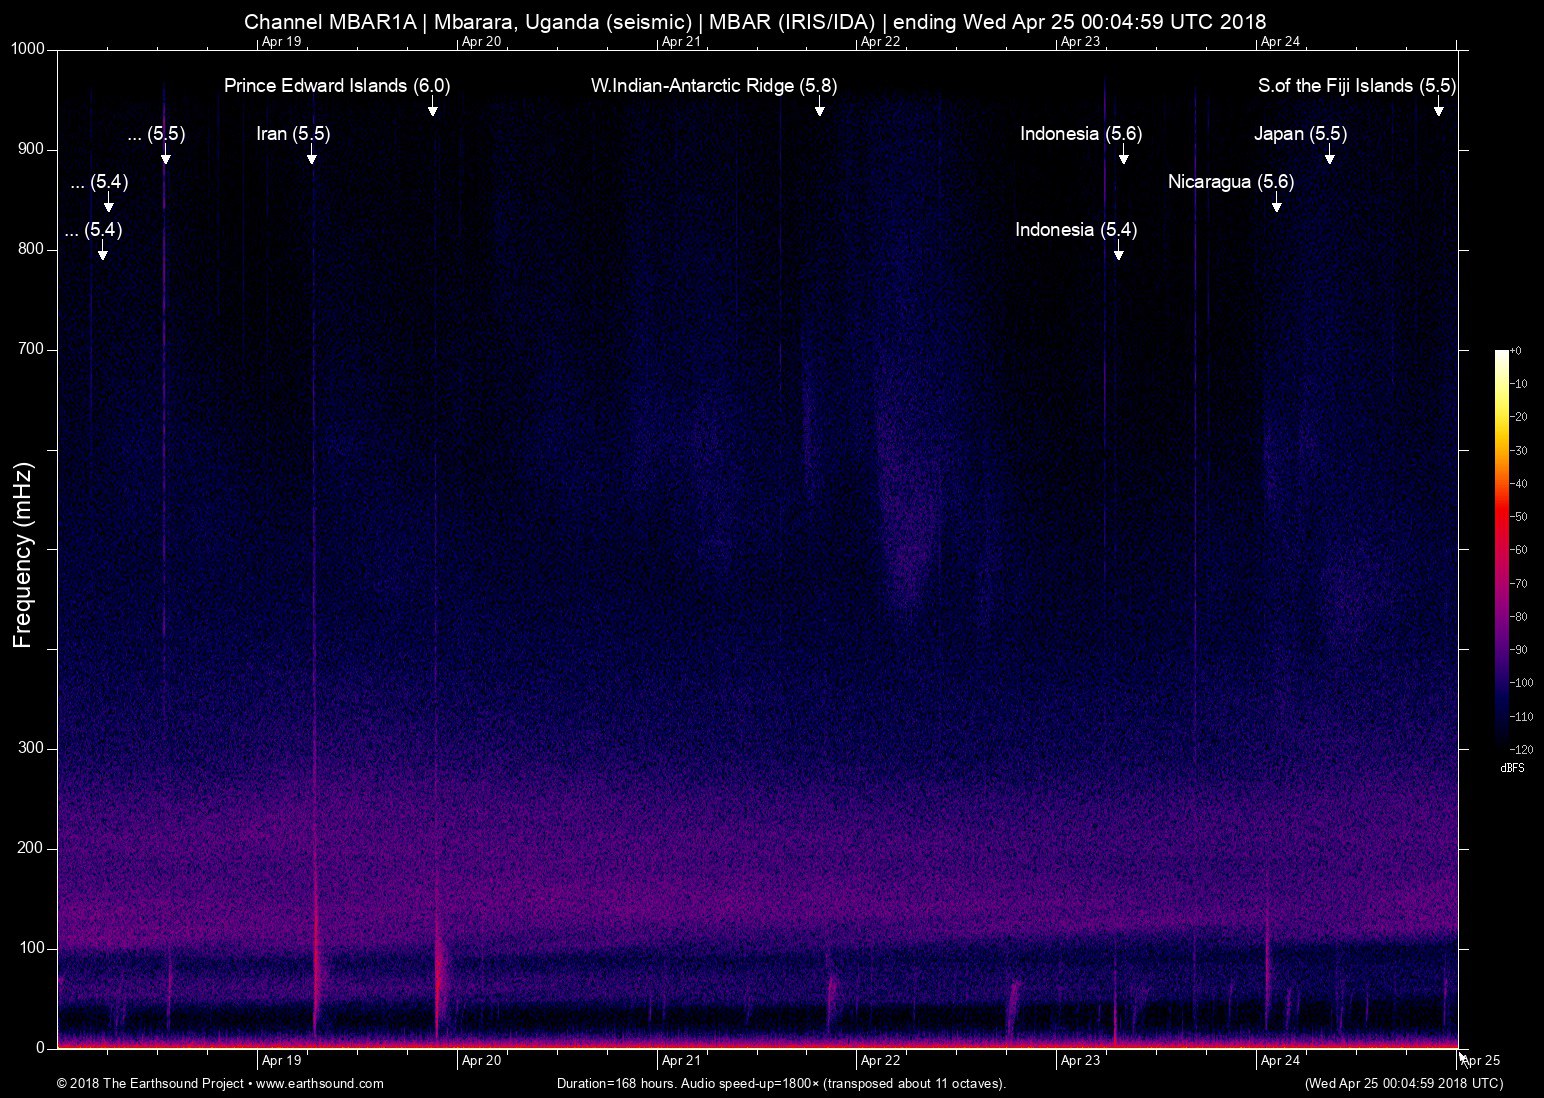Click the arrow under S.of the Fiji Islands (5.5)
This screenshot has height=1098, width=1544.
click(1438, 108)
